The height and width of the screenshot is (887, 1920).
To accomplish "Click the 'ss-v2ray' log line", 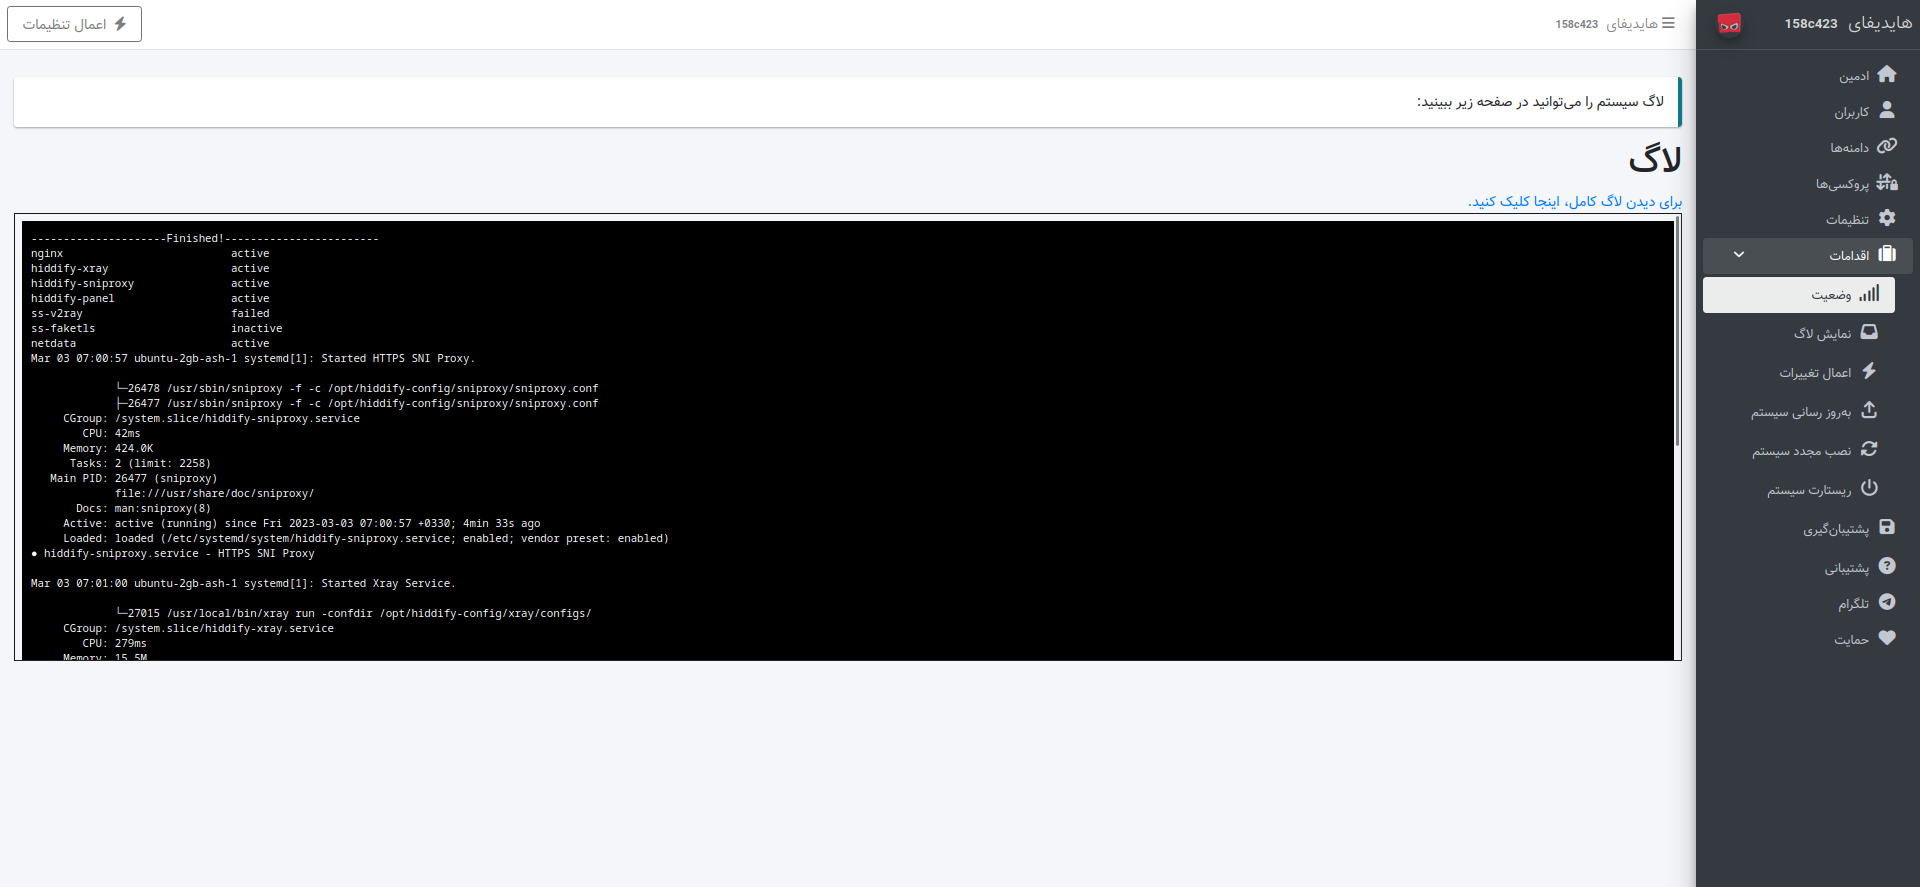I will click(x=150, y=313).
